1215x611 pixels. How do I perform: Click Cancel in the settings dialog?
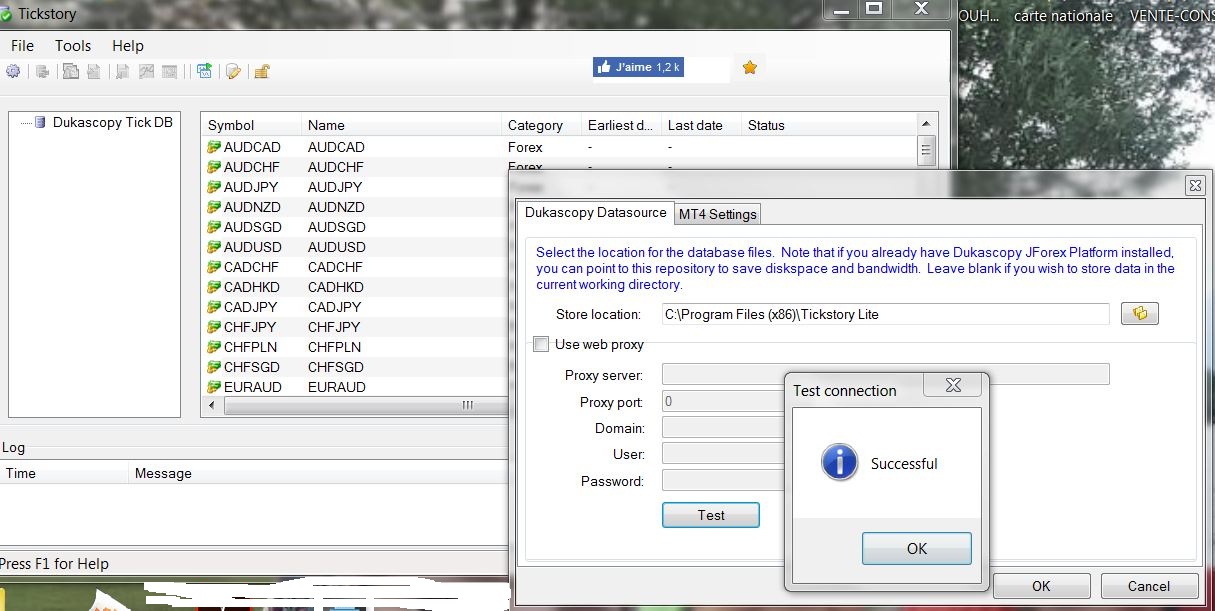point(1149,586)
